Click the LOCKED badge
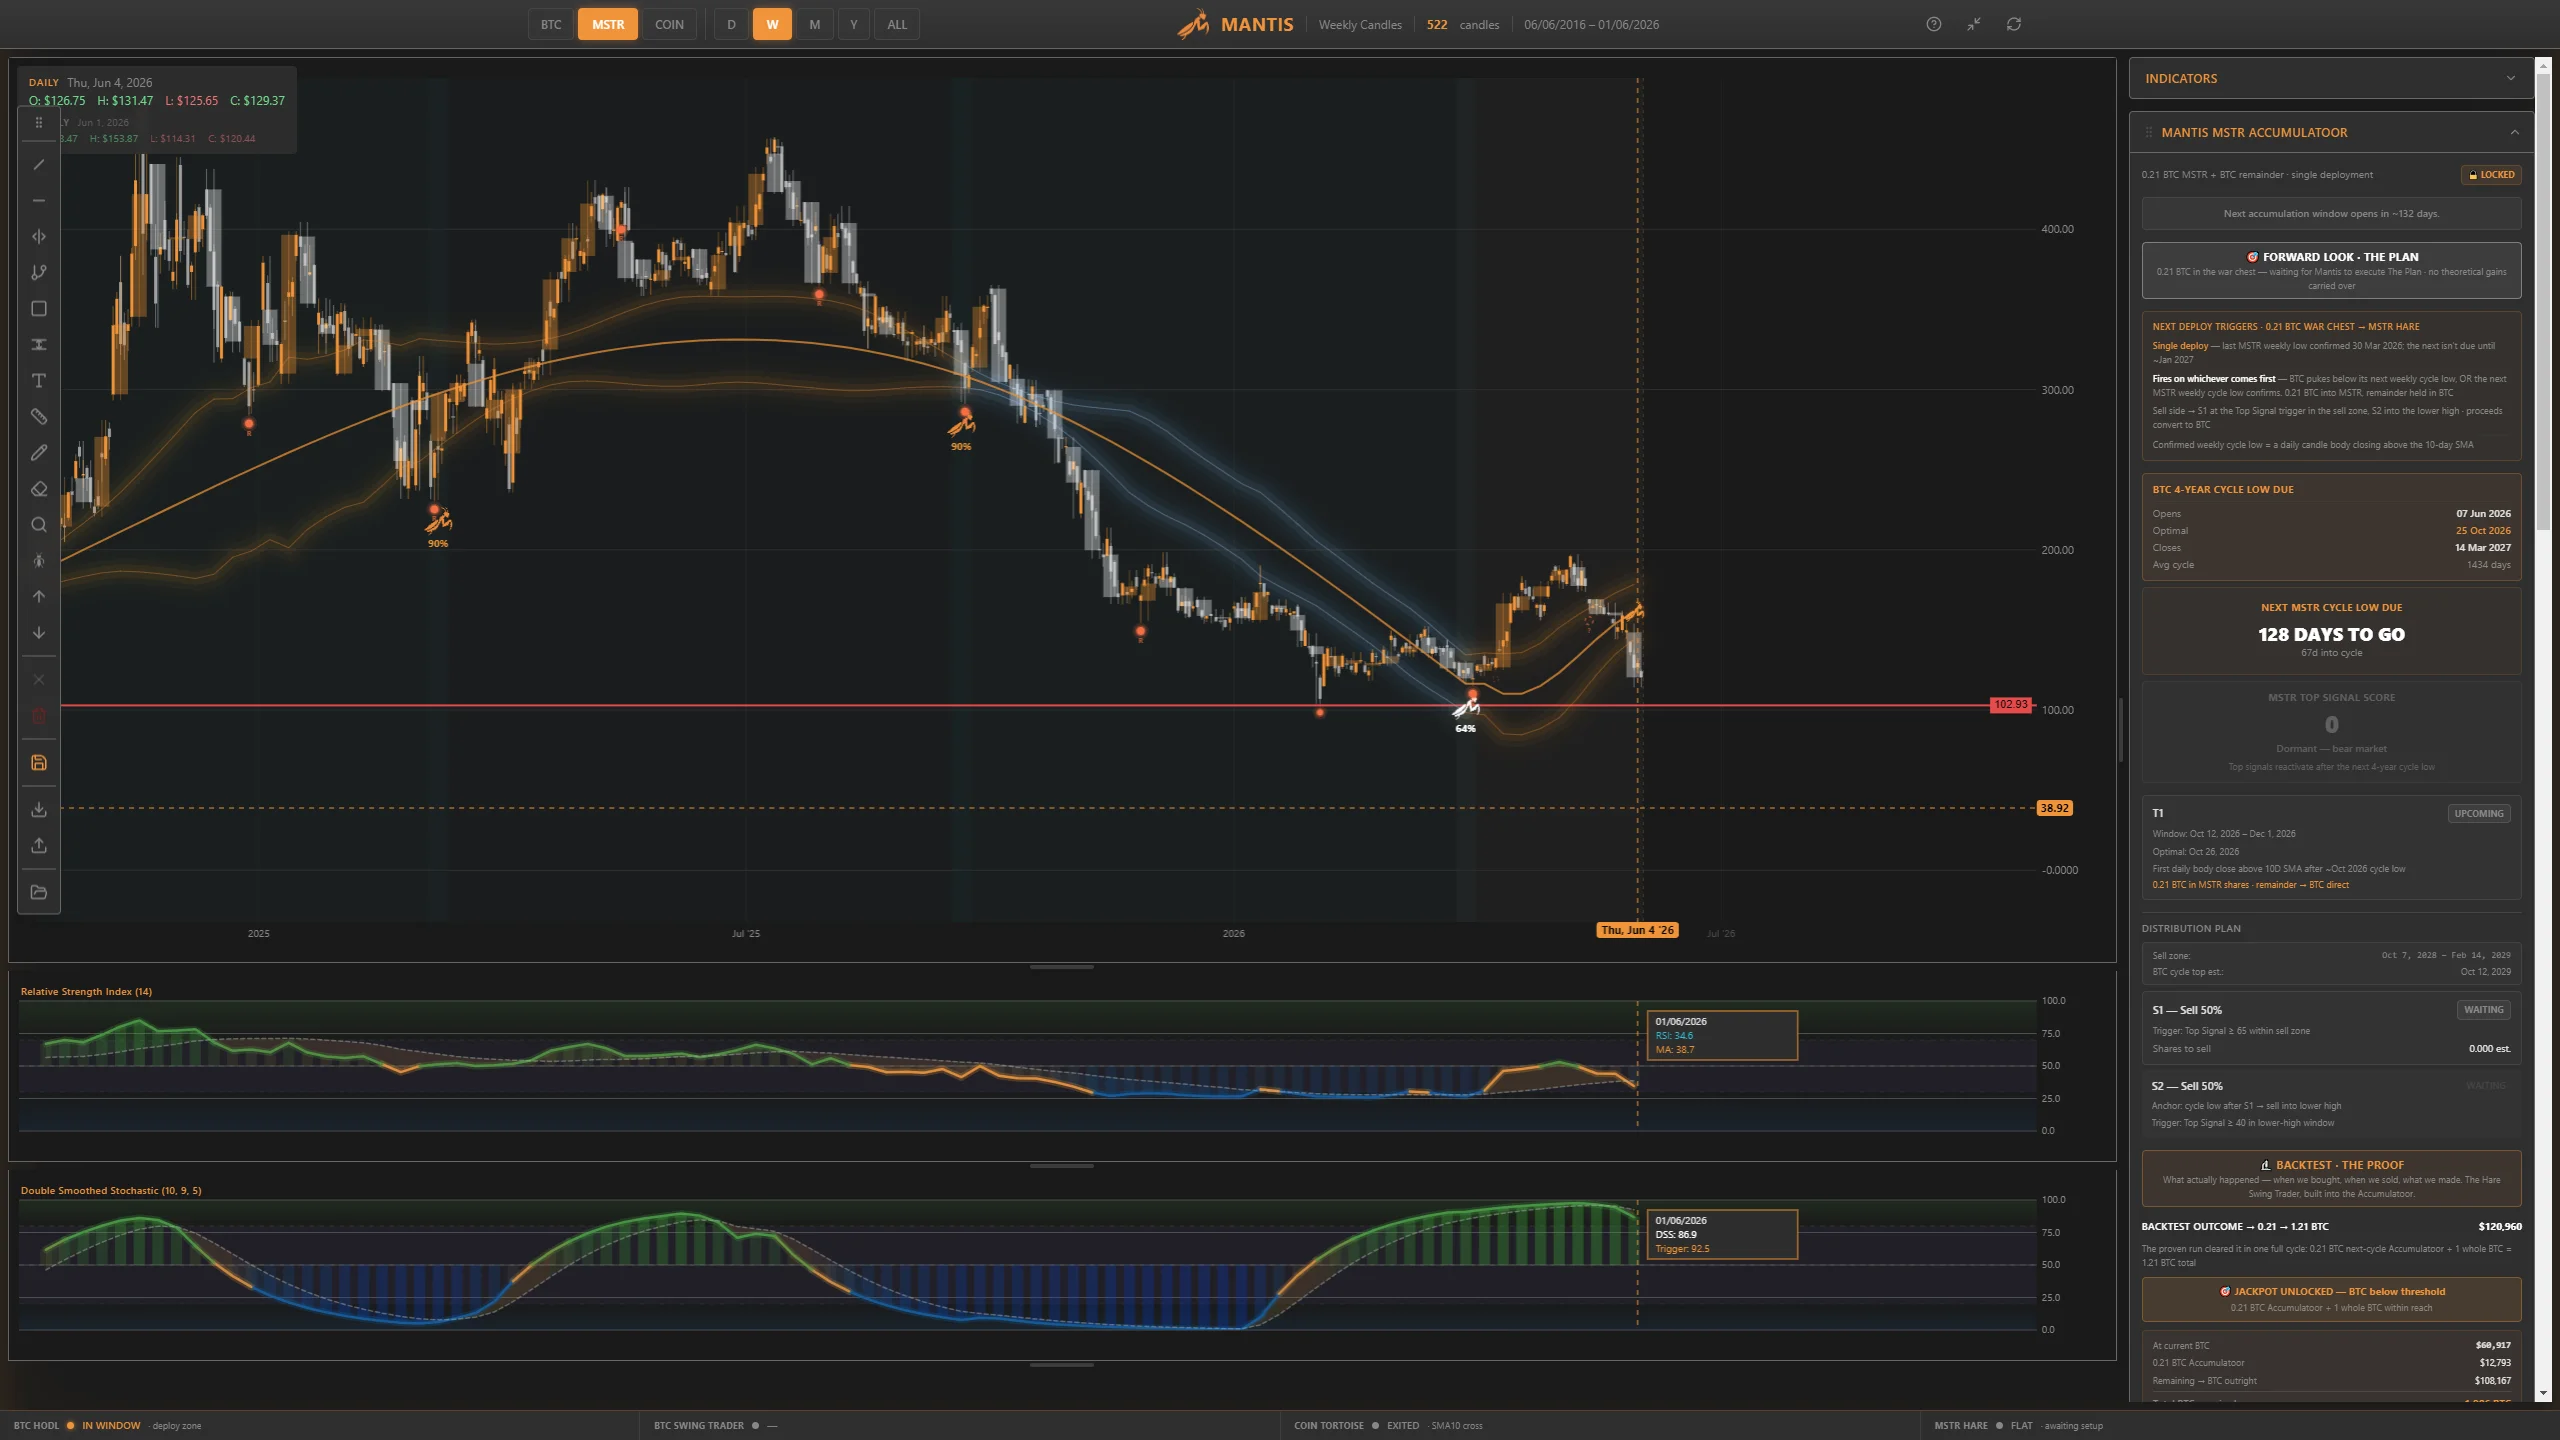Image resolution: width=2560 pixels, height=1440 pixels. (x=2491, y=175)
